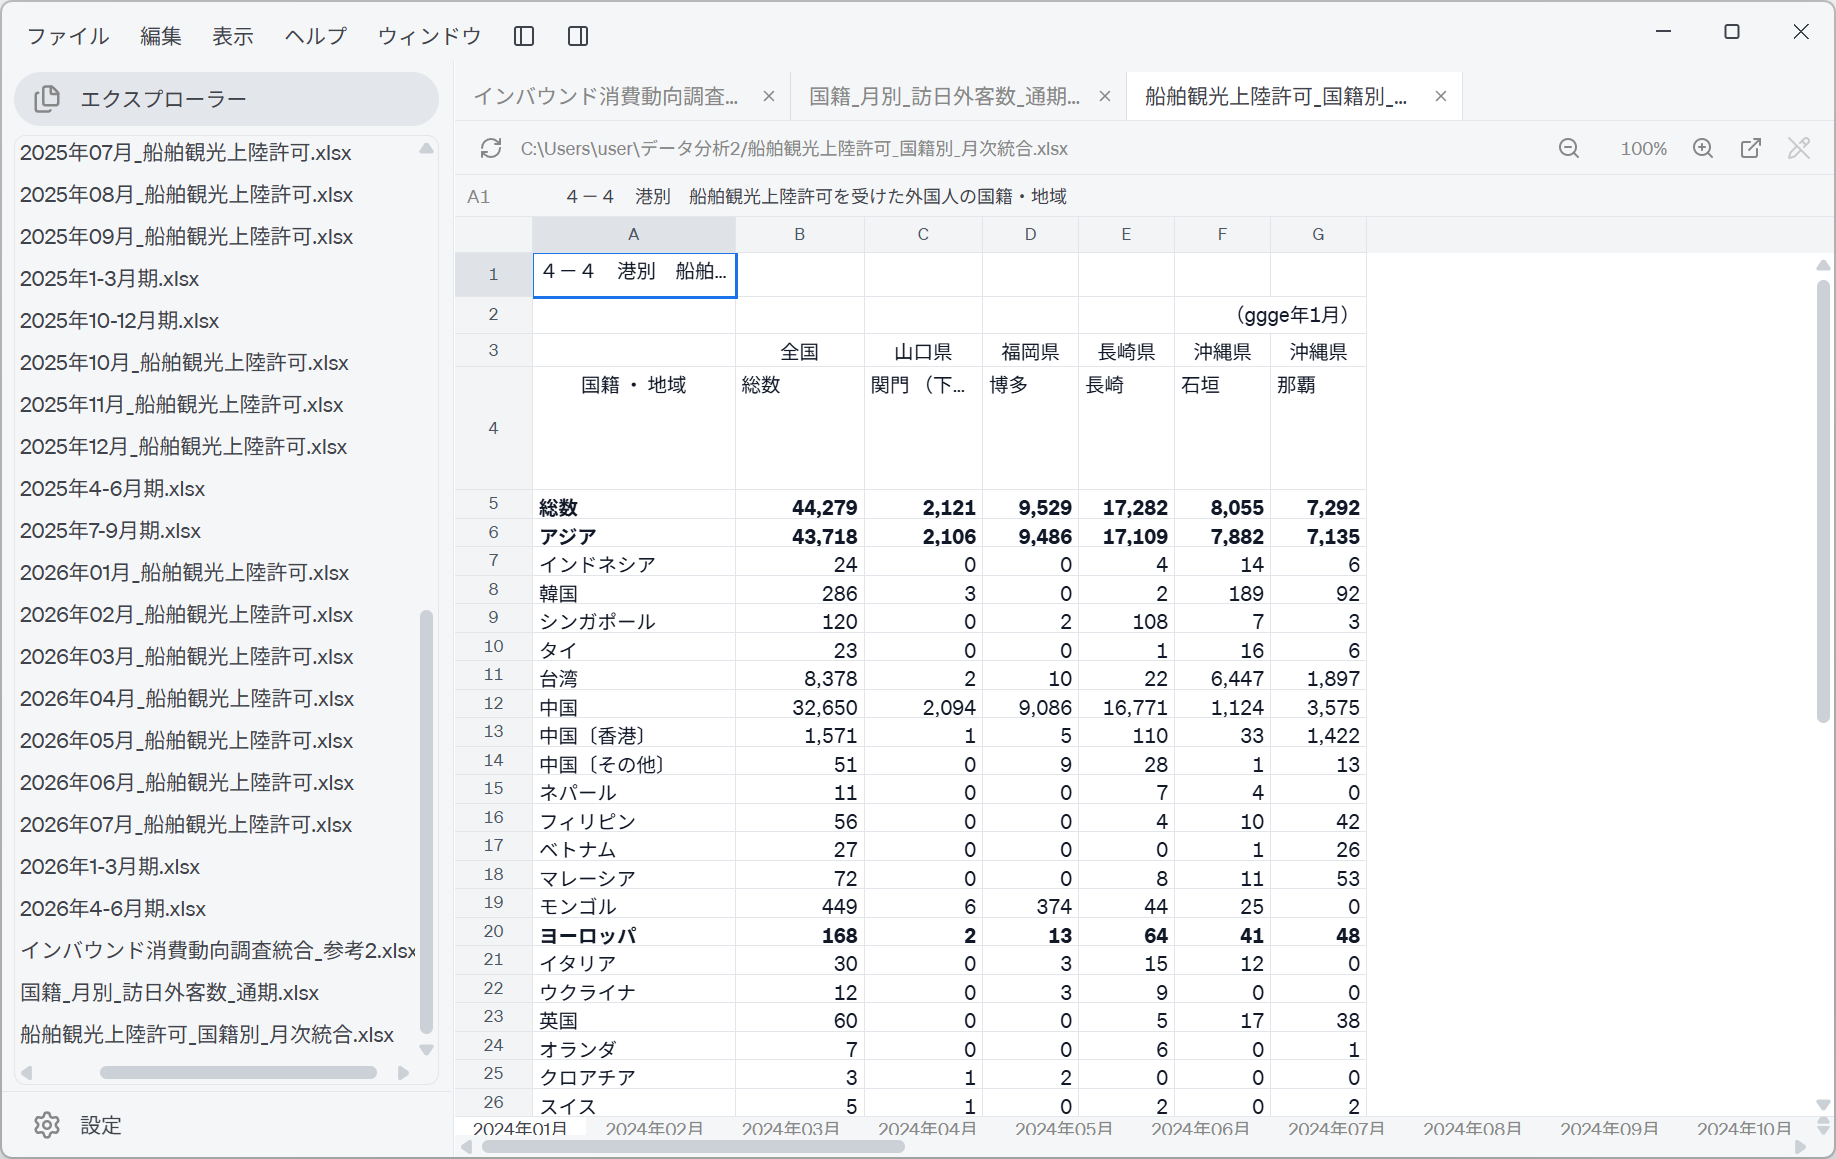Viewport: 1836px width, 1159px height.
Task: Select the 2024年03月 sheet tab
Action: click(x=790, y=1128)
